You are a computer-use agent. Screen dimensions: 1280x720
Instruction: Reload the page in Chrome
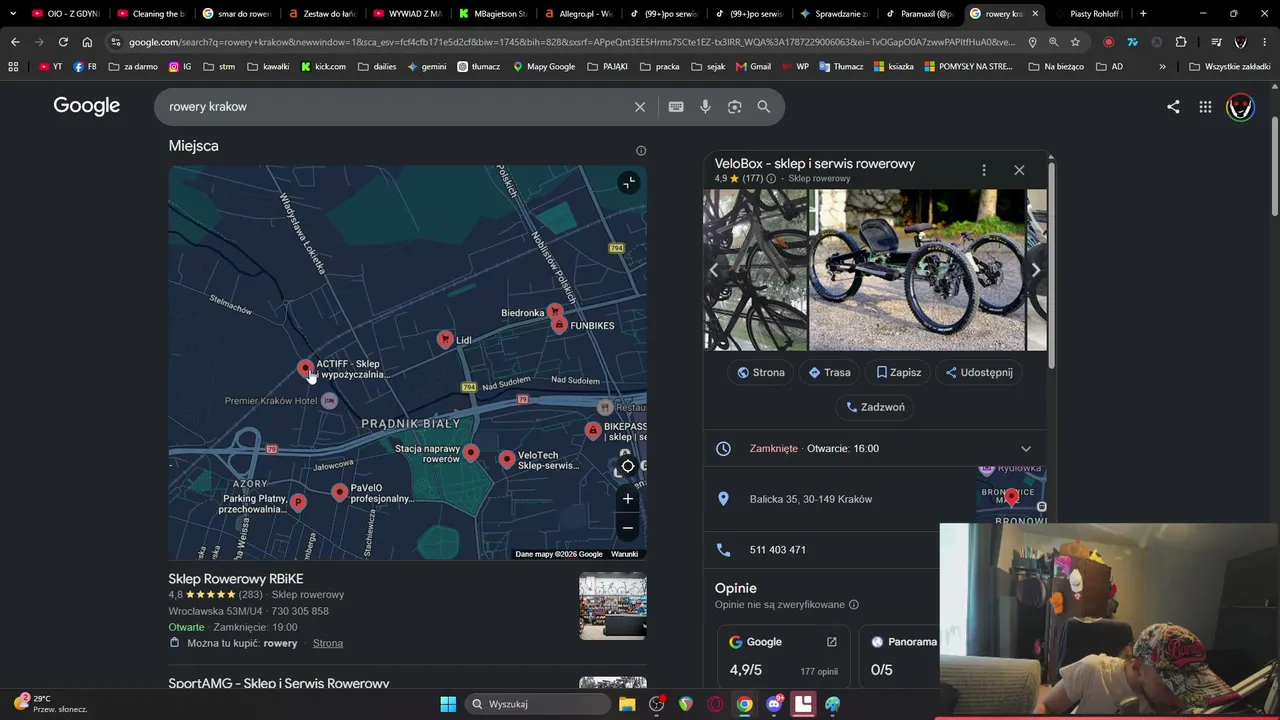(63, 42)
